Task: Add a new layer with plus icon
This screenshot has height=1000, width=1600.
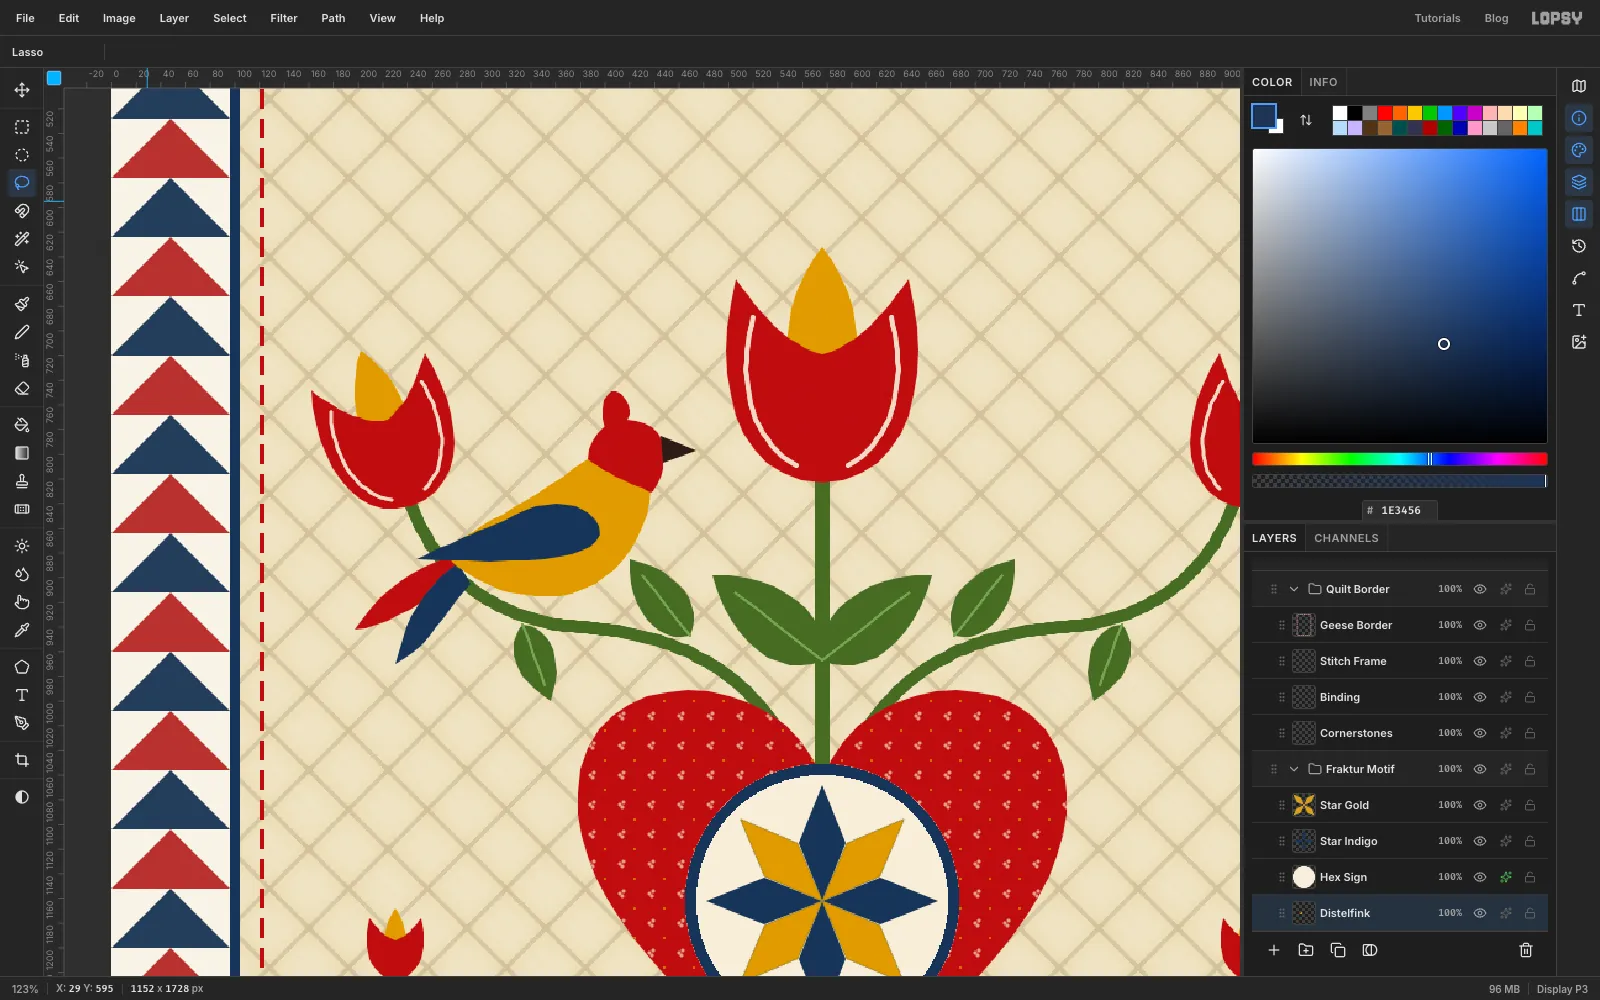Action: click(1274, 950)
